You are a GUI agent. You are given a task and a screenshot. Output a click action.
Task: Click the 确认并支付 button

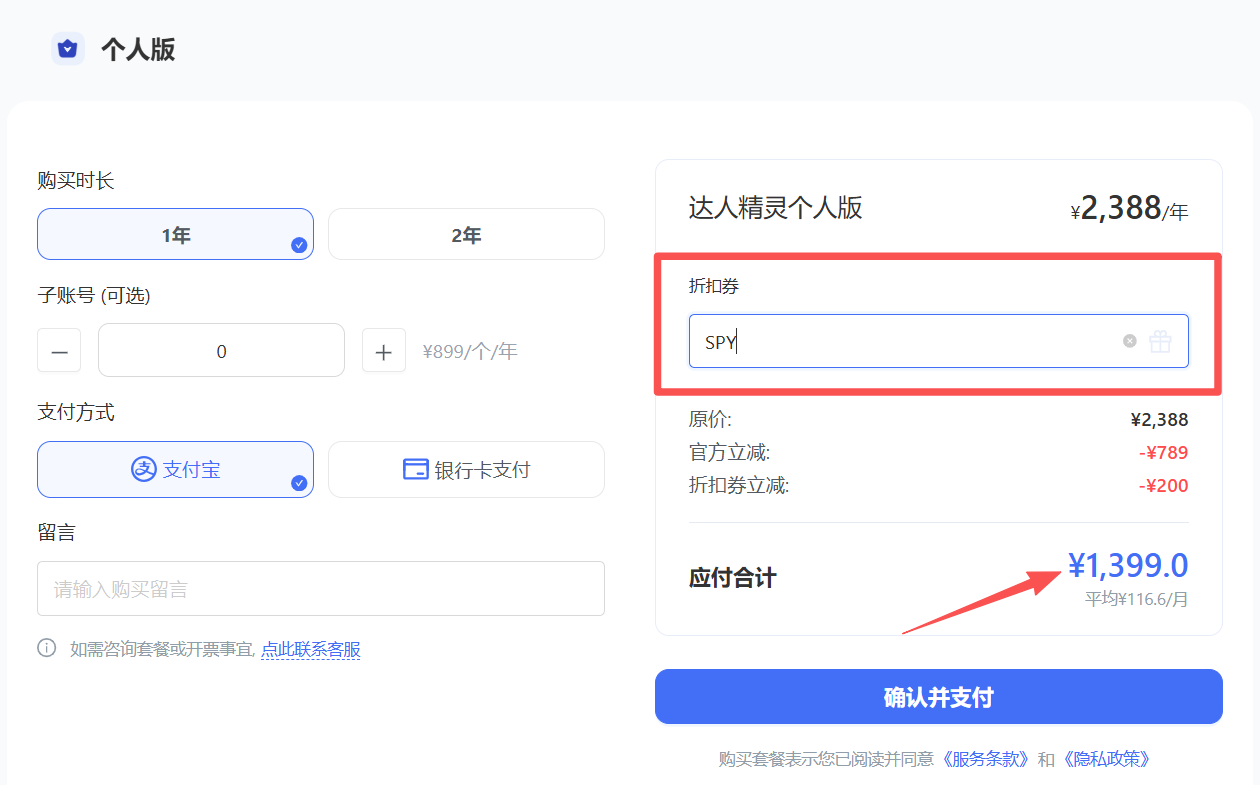939,696
